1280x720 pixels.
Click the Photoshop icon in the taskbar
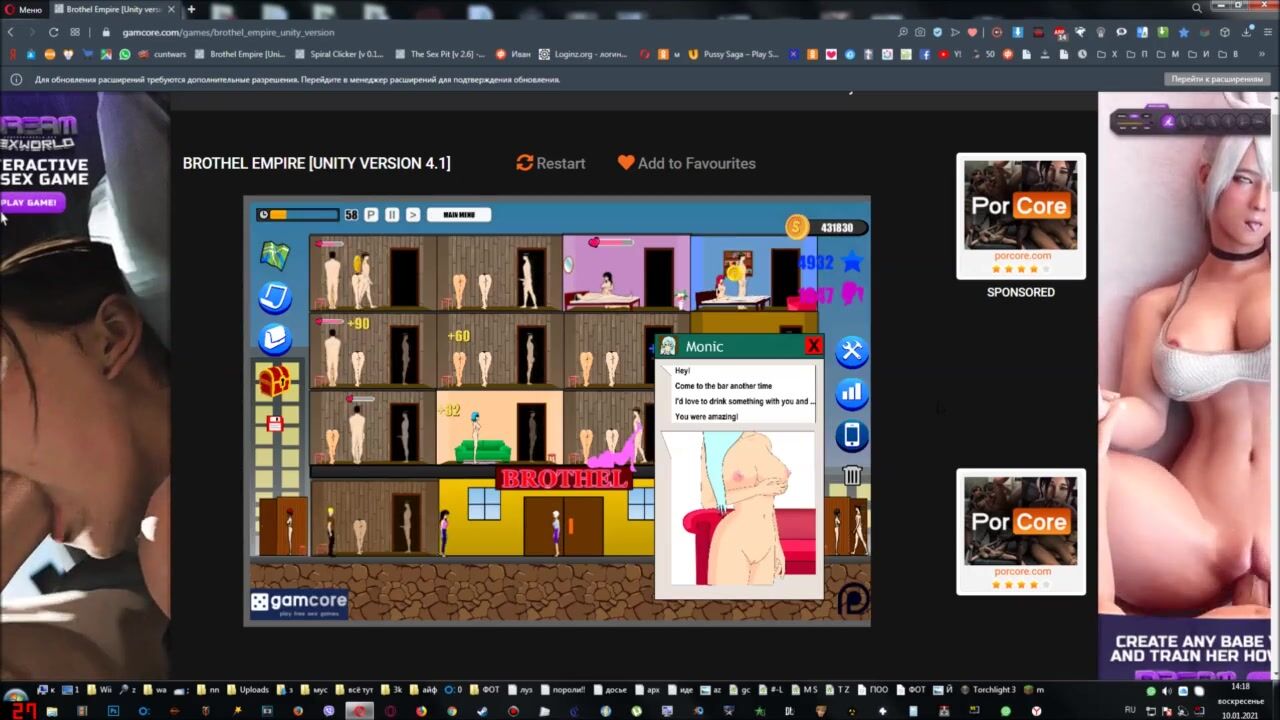coord(113,711)
